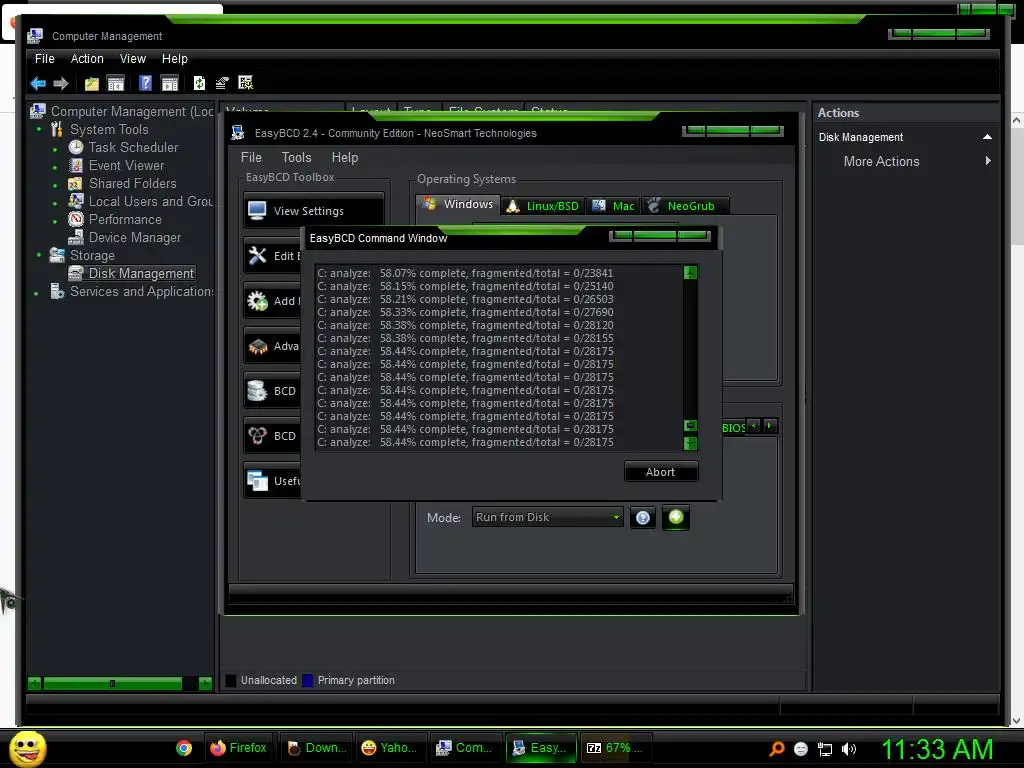Click the orange magnifier tray icon
This screenshot has height=768, width=1024.
tap(777, 749)
